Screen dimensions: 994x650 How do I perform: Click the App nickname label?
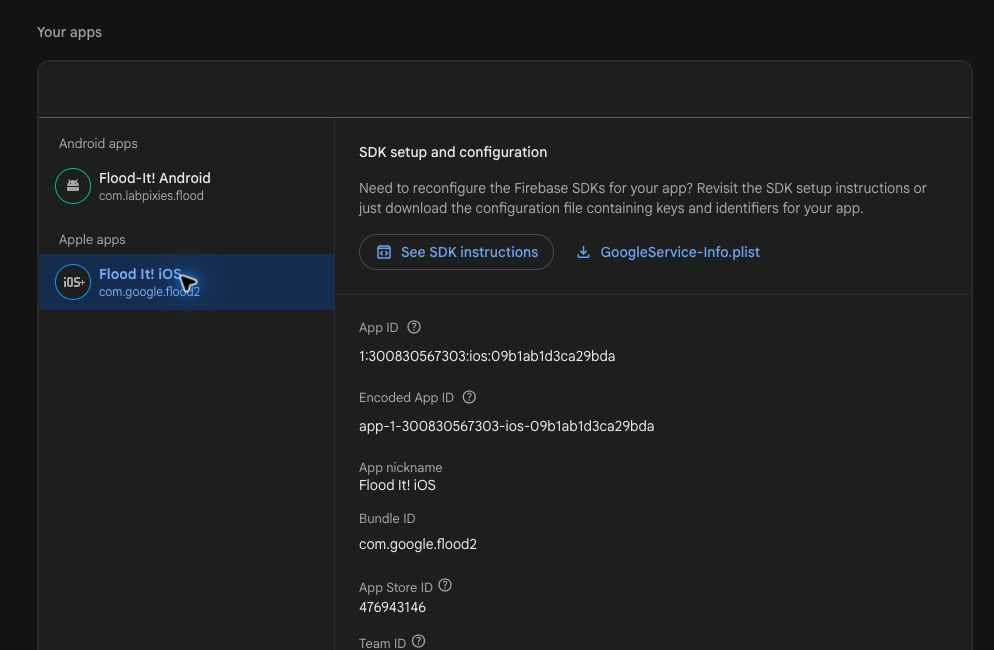pos(401,467)
